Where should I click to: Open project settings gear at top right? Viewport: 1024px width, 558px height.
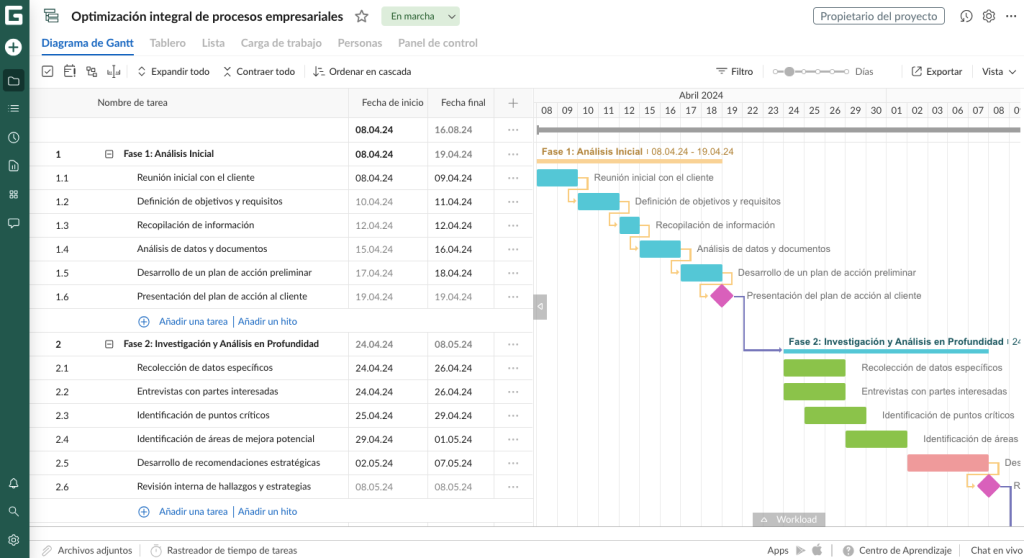coord(989,16)
